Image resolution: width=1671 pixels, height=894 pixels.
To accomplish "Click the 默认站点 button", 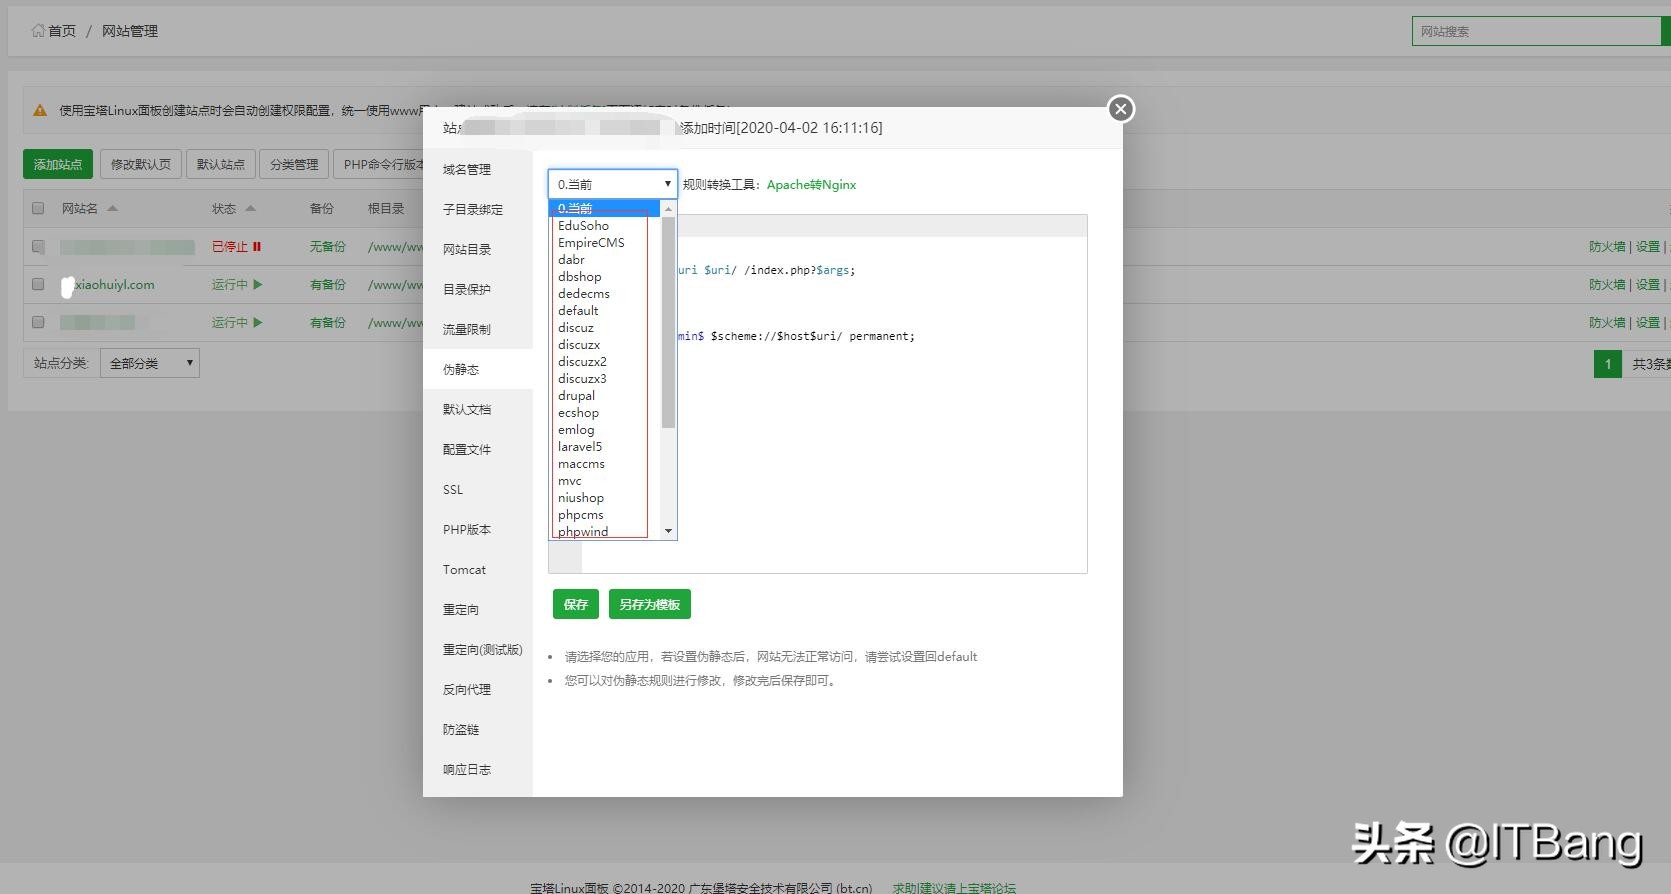I will tap(220, 164).
